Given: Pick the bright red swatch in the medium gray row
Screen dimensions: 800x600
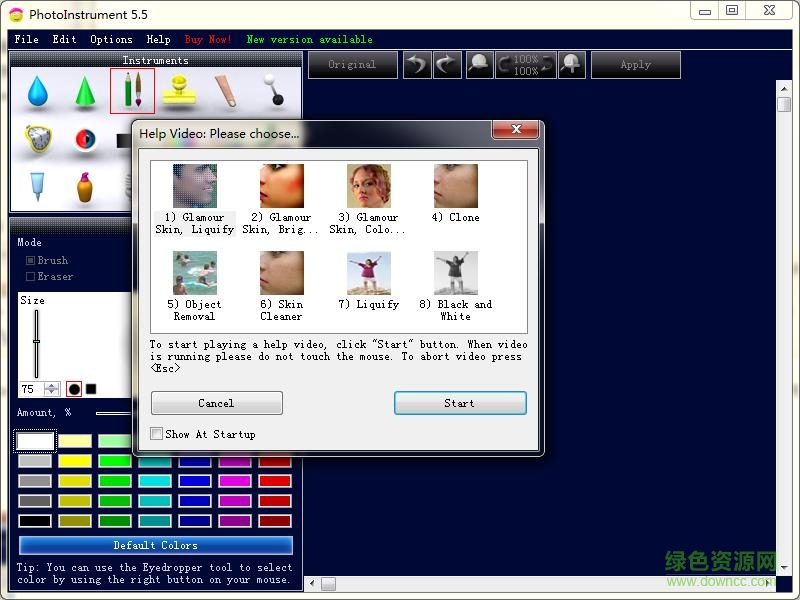Looking at the screenshot, I should [x=275, y=481].
